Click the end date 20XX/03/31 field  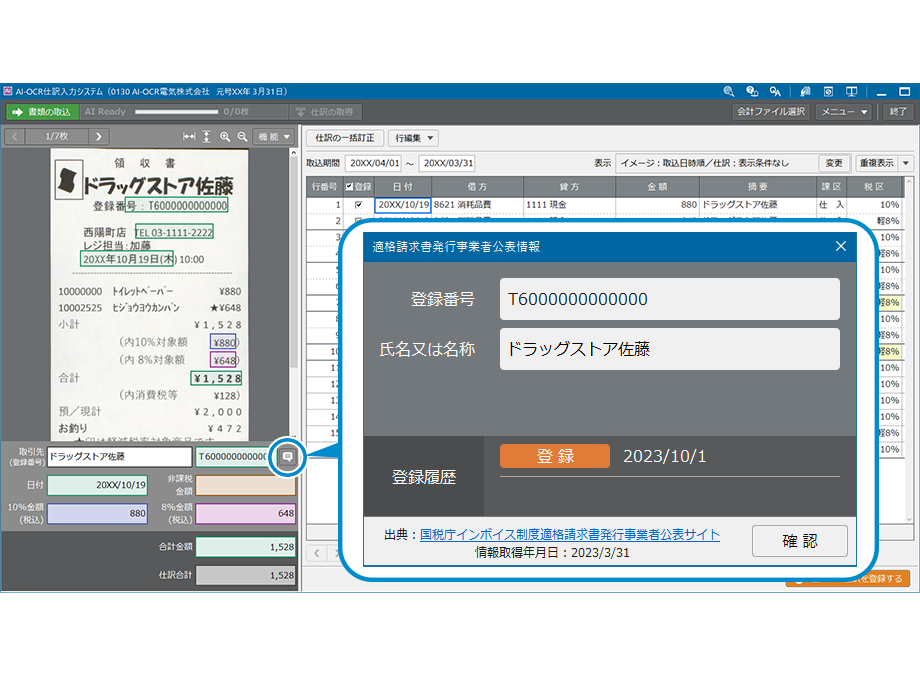447,163
